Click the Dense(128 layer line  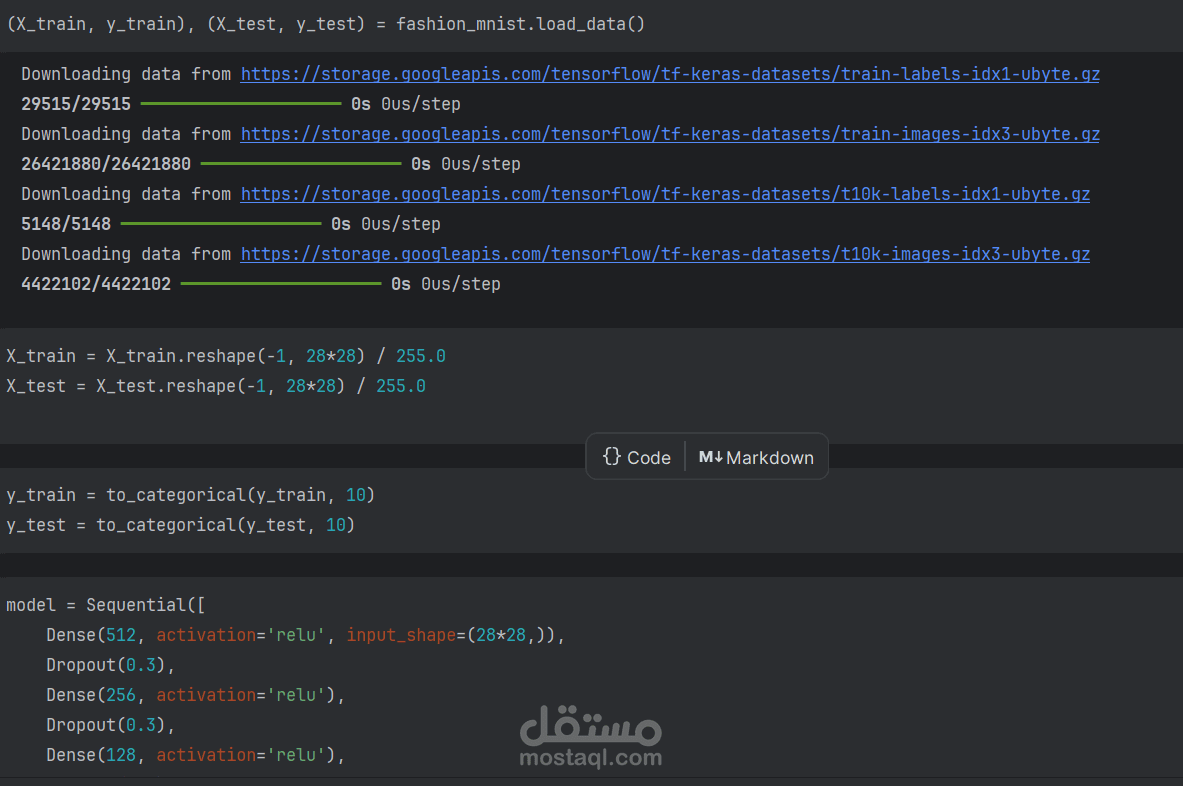pyautogui.click(x=195, y=755)
